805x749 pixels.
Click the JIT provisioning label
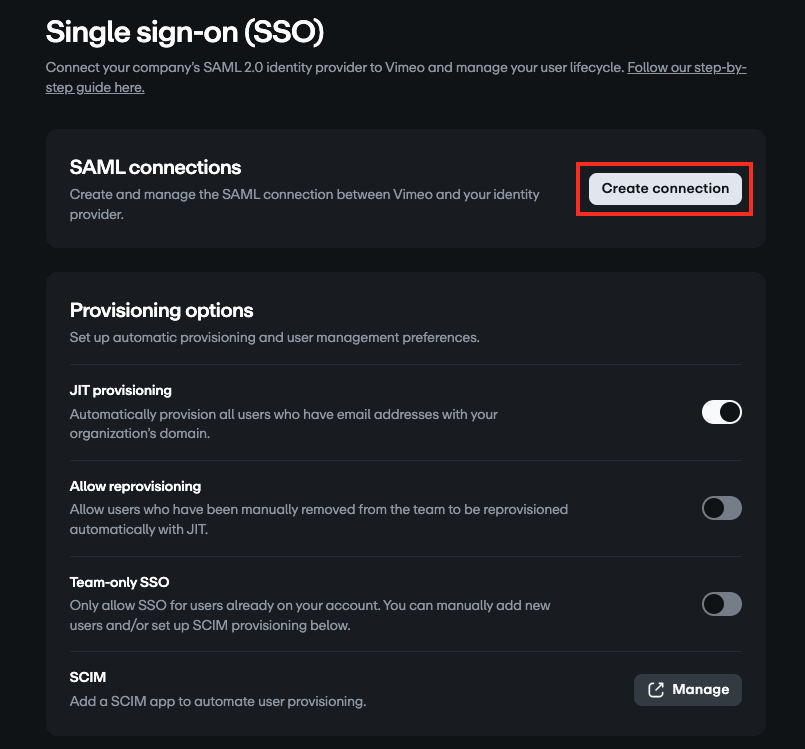(x=119, y=390)
